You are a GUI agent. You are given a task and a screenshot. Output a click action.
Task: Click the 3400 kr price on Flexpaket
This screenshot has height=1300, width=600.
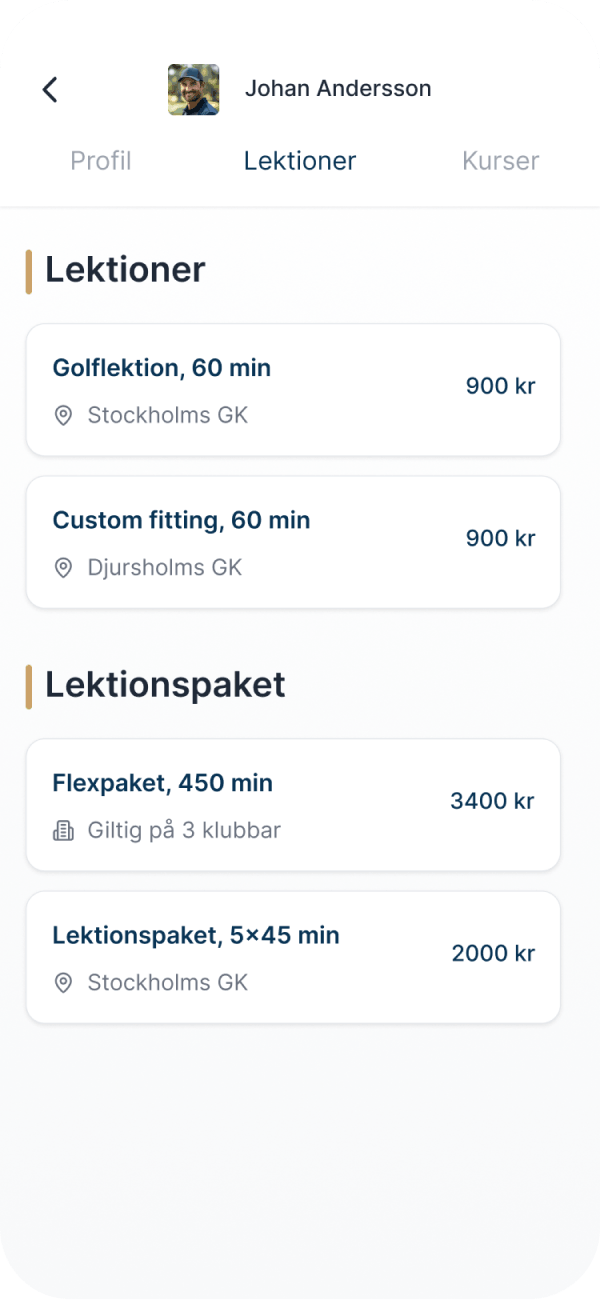[491, 801]
